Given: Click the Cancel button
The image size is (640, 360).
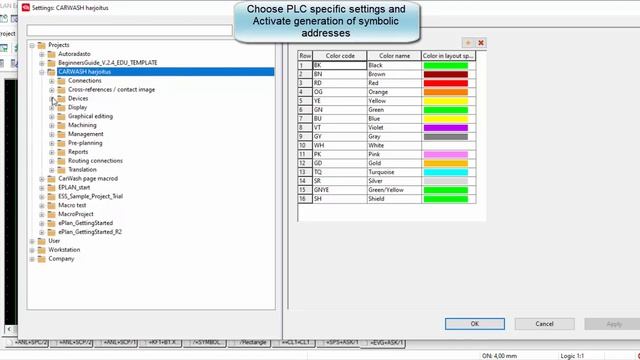Looking at the screenshot, I should (544, 324).
